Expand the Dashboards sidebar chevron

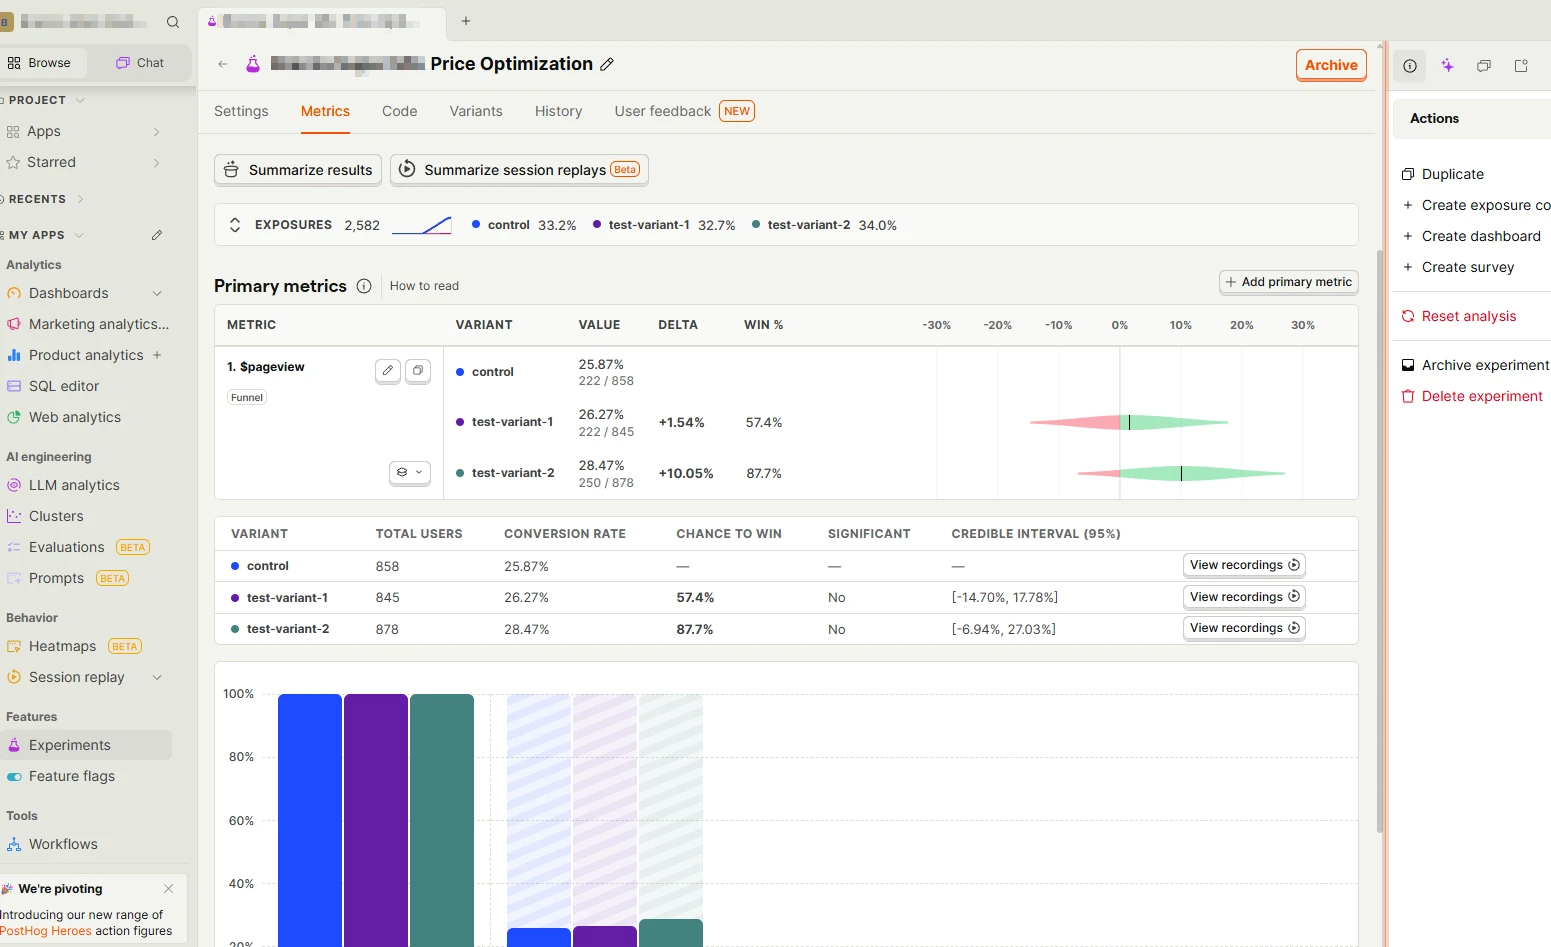point(157,293)
